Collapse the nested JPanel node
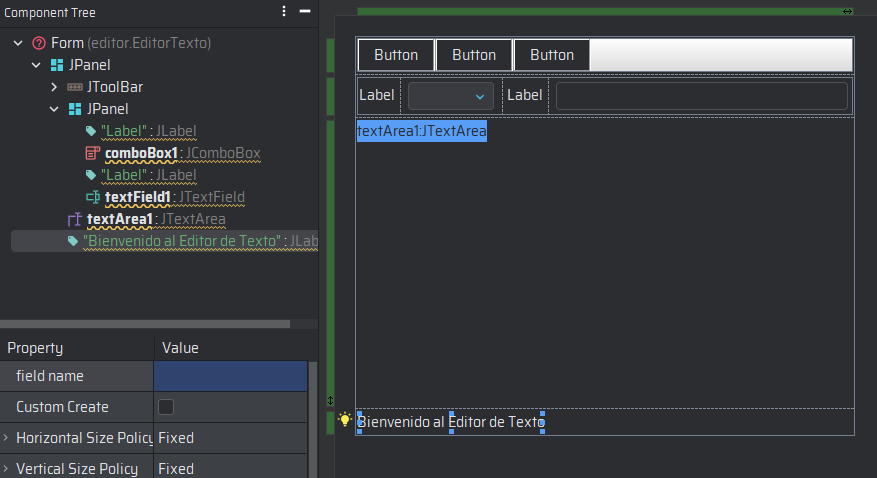 (x=54, y=109)
